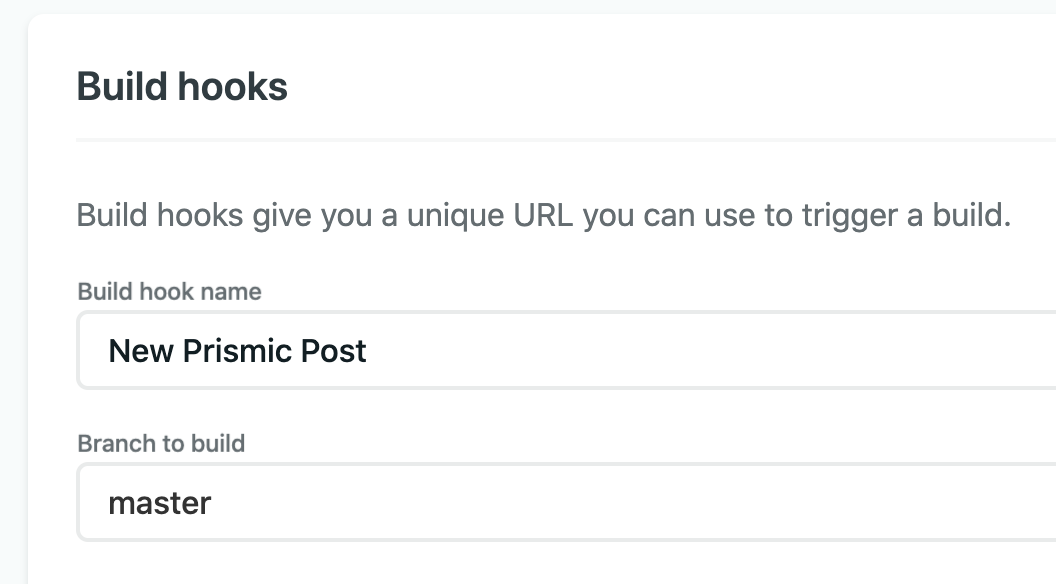This screenshot has width=1056, height=584.
Task: Click the word "Build" in the heading
Action: click(122, 87)
